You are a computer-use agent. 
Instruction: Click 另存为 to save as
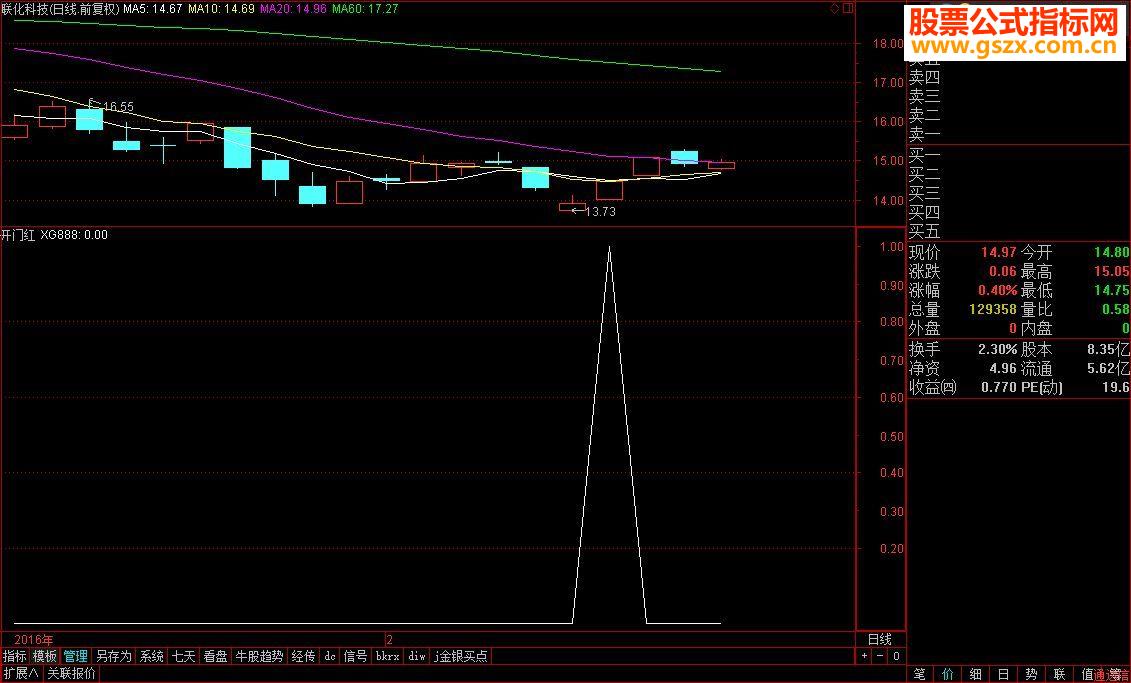tap(114, 656)
